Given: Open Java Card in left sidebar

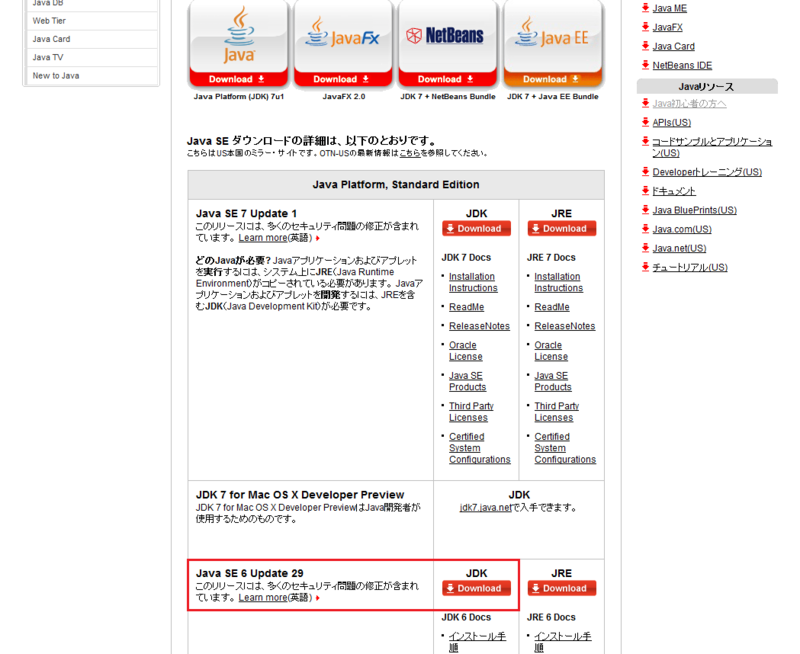Looking at the screenshot, I should (x=92, y=39).
